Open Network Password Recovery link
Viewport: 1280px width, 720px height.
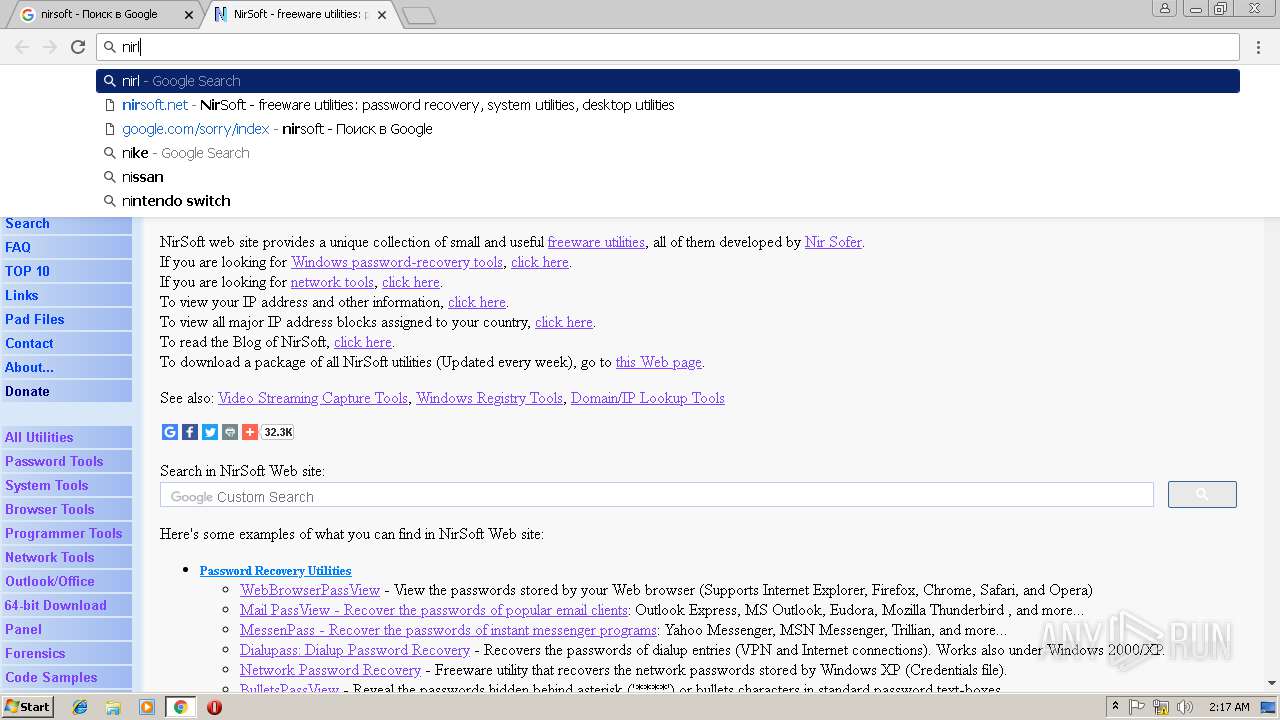[330, 670]
